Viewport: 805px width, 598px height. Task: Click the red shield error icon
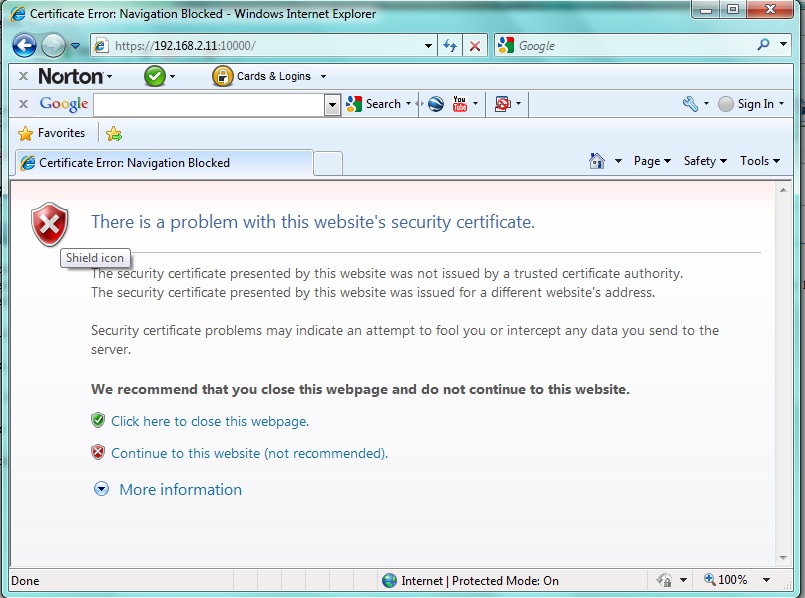(x=49, y=224)
